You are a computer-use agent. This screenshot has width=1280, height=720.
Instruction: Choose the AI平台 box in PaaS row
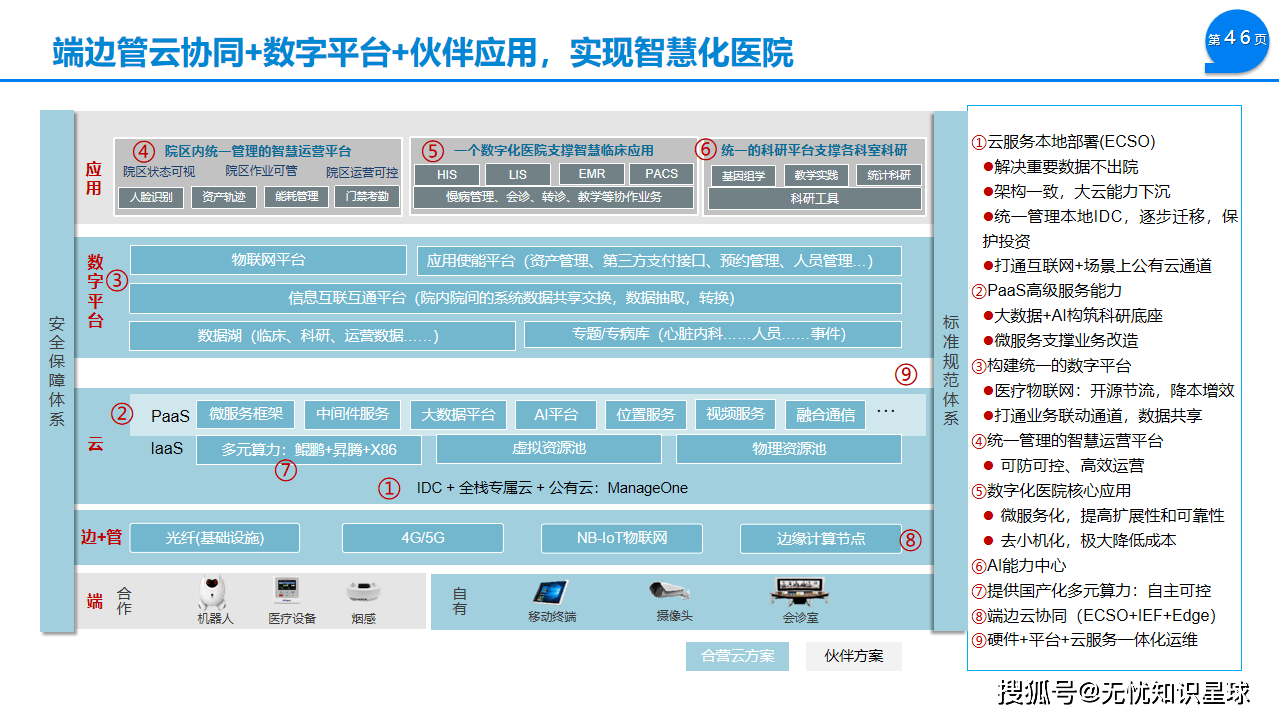coord(556,414)
